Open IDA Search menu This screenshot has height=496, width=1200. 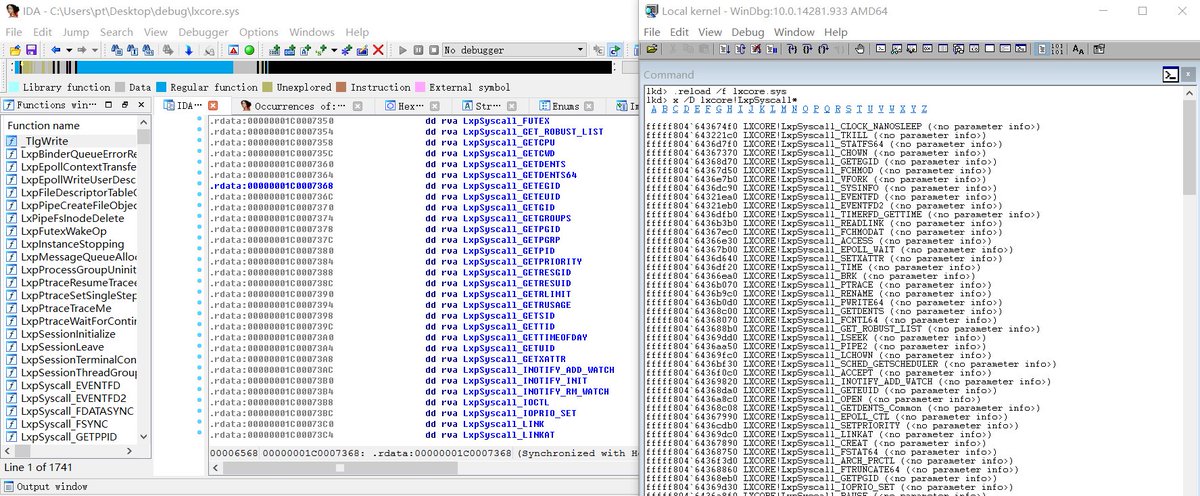116,32
